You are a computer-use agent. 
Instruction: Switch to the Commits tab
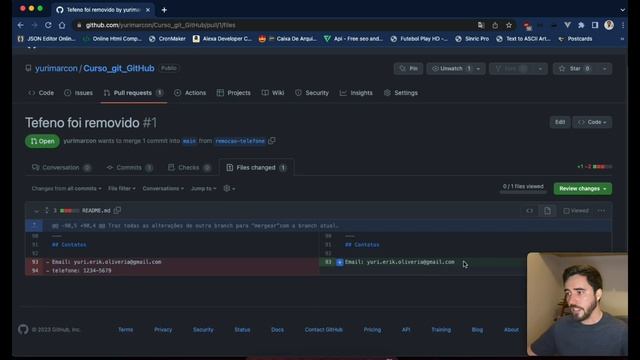129,168
